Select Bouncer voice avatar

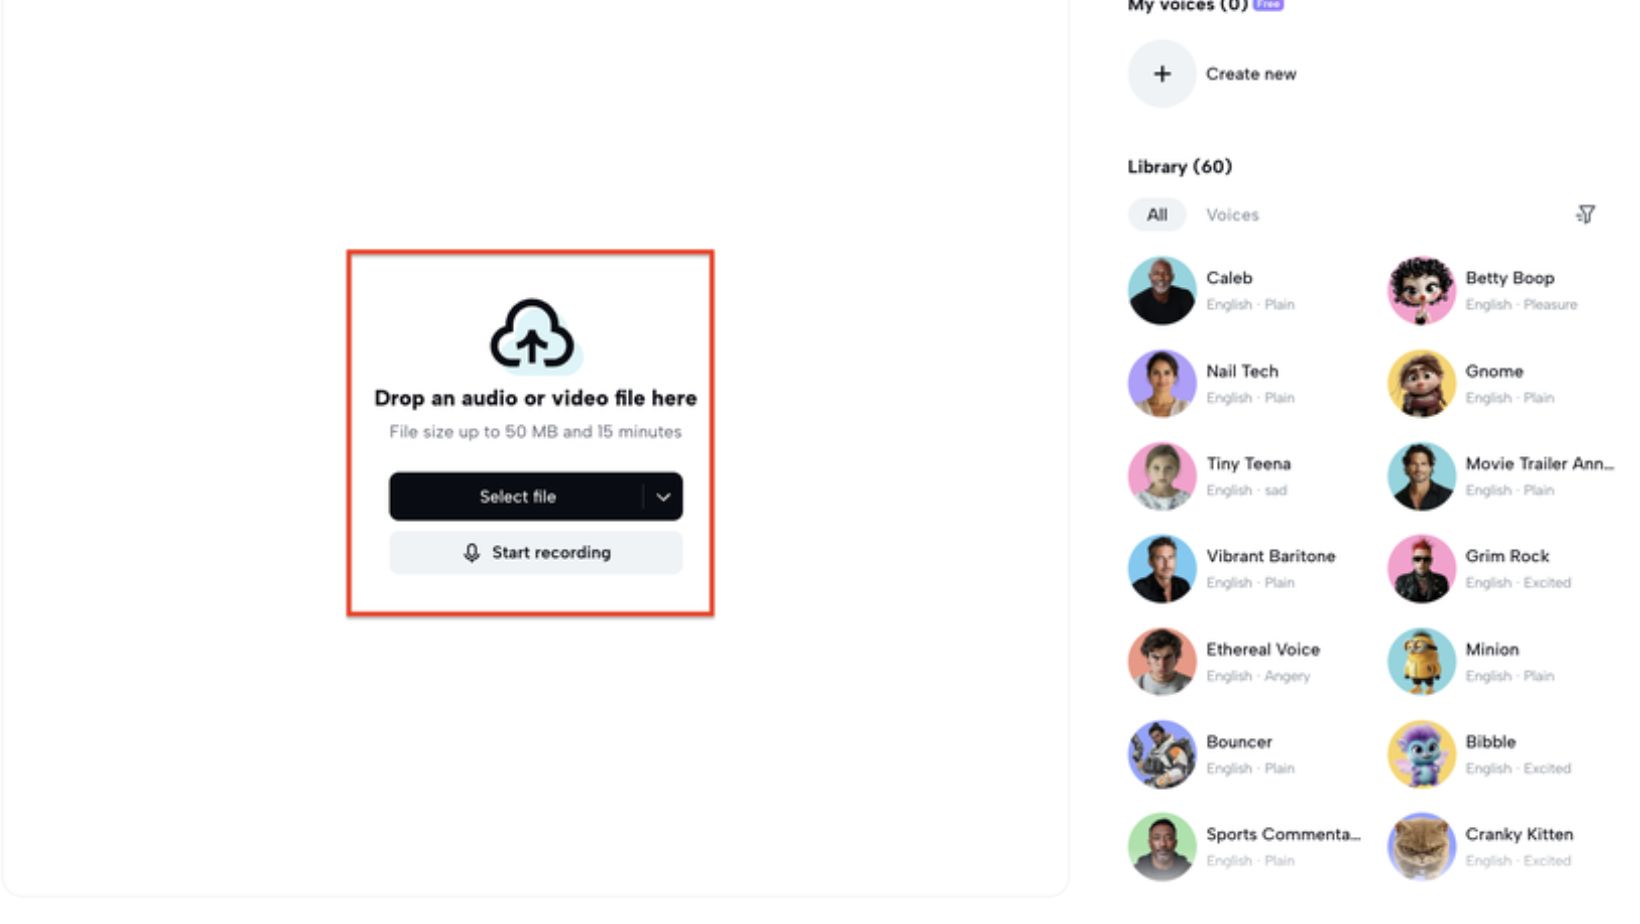1162,754
